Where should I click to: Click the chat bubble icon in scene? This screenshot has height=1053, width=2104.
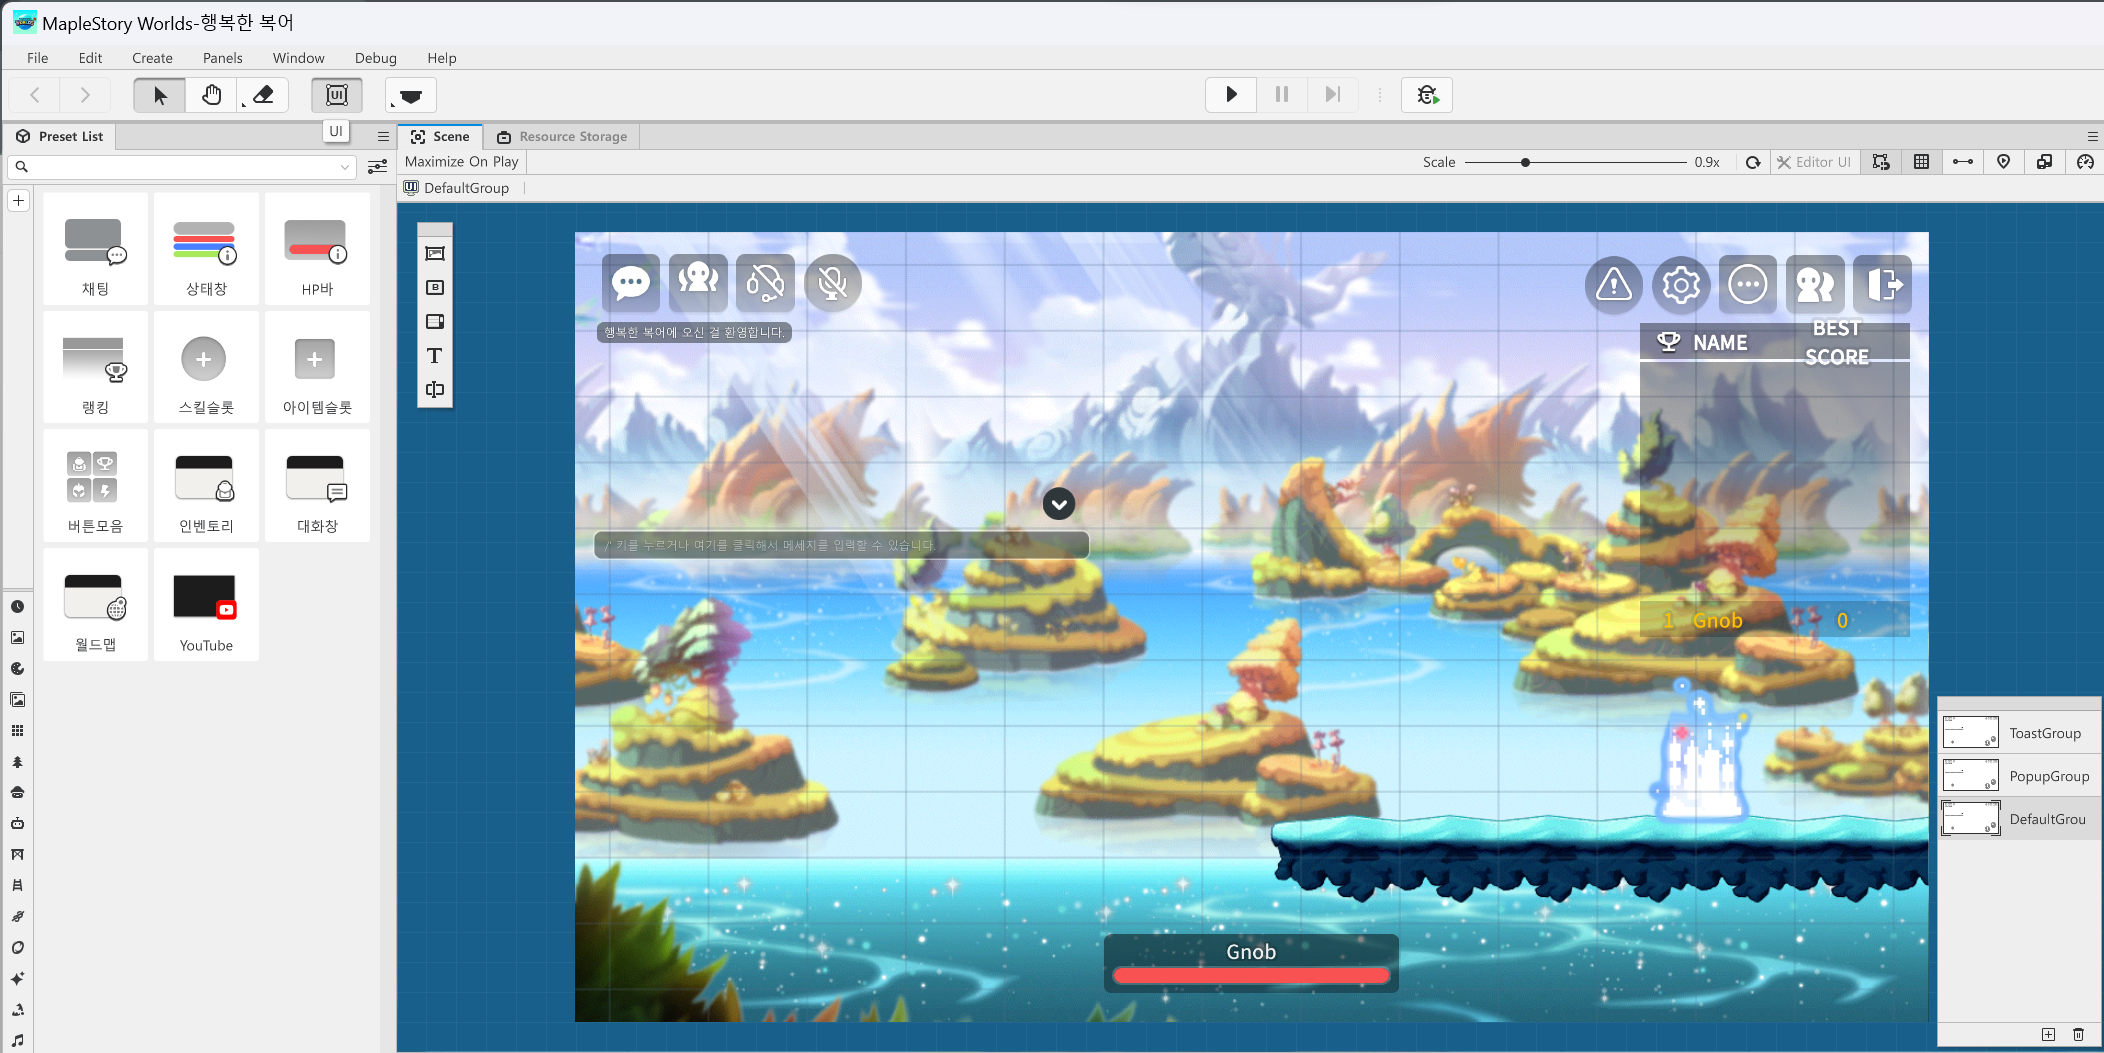tap(631, 284)
